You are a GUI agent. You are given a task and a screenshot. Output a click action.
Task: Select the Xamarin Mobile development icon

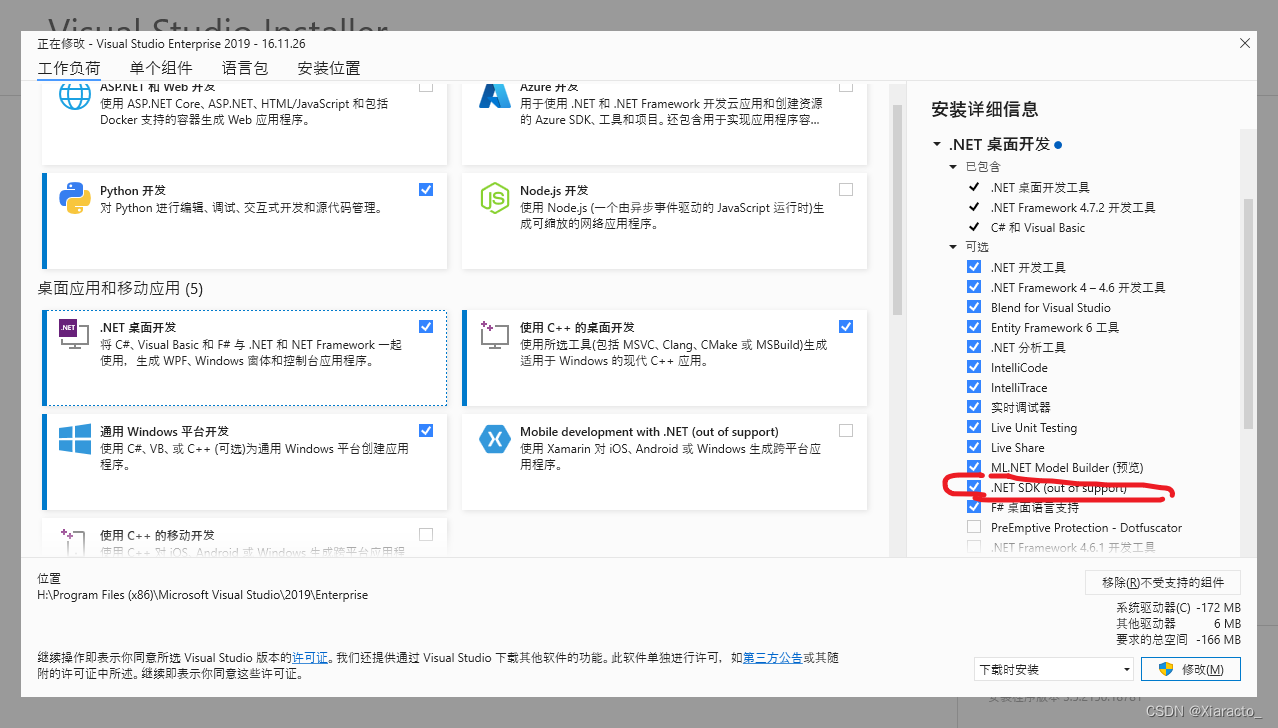click(x=494, y=440)
